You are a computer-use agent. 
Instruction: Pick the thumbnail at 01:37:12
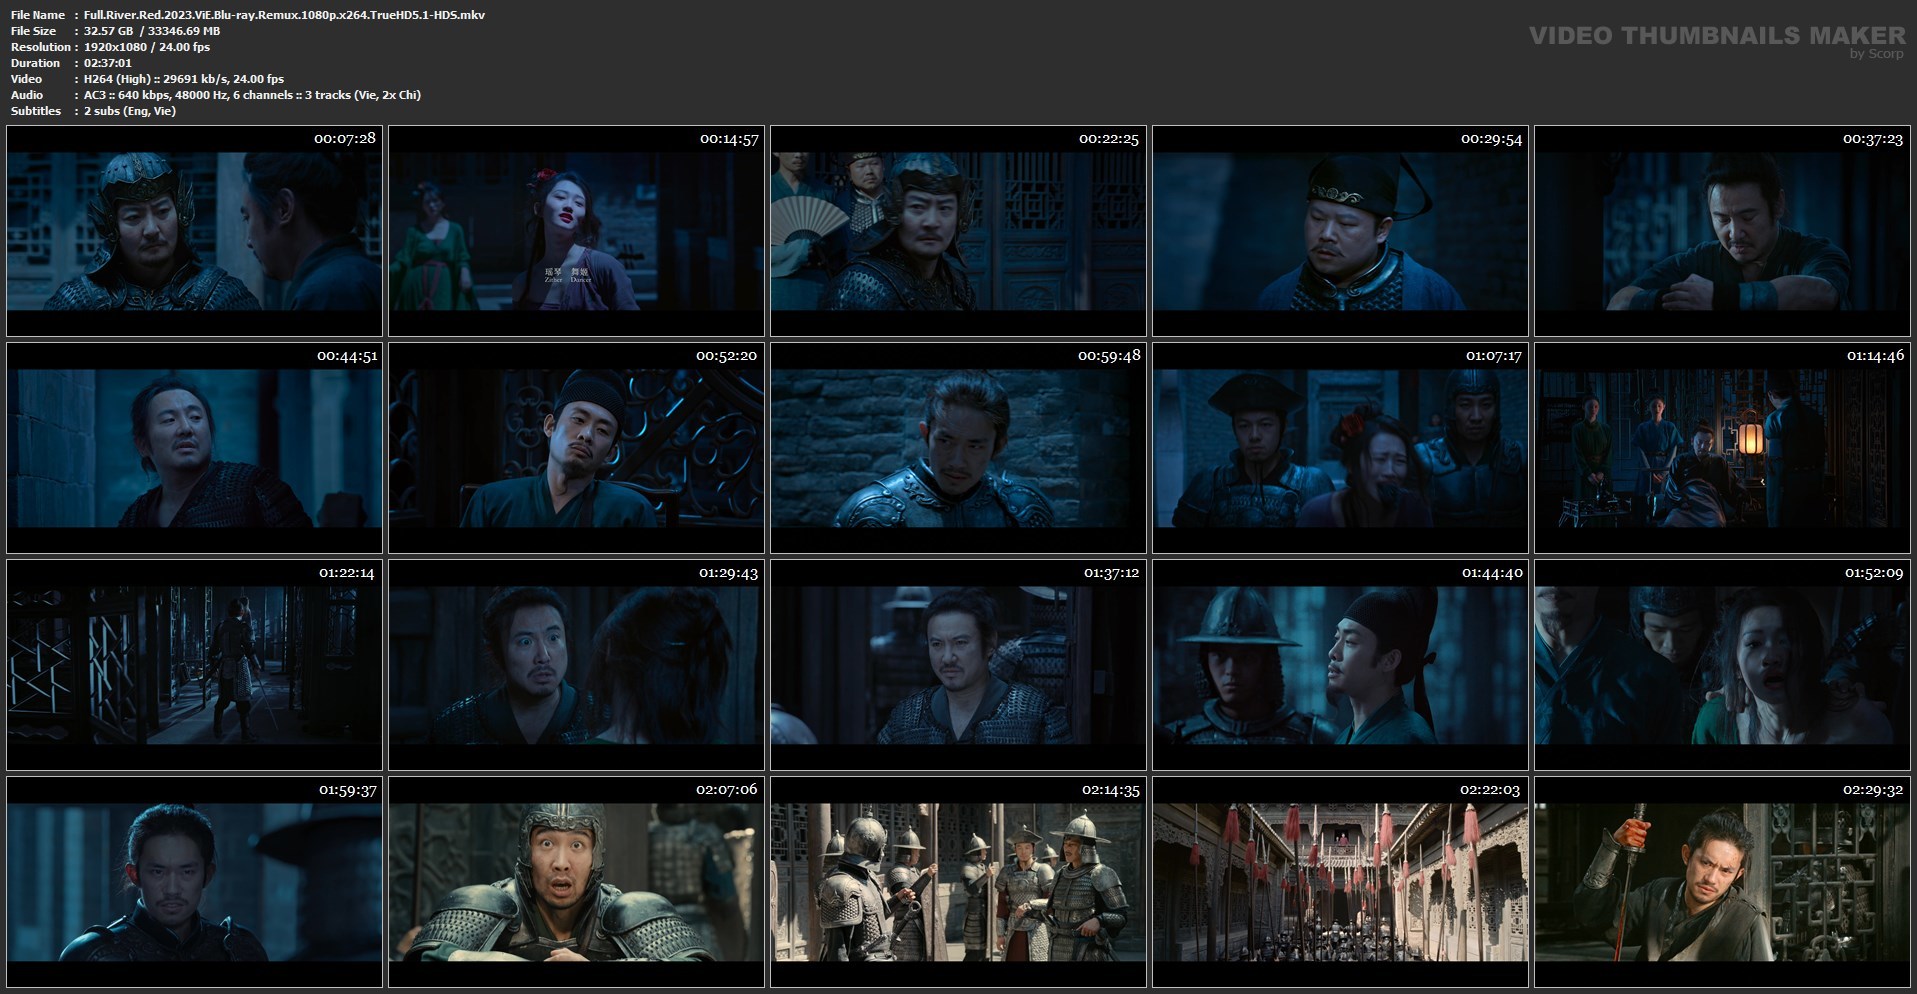tap(958, 665)
